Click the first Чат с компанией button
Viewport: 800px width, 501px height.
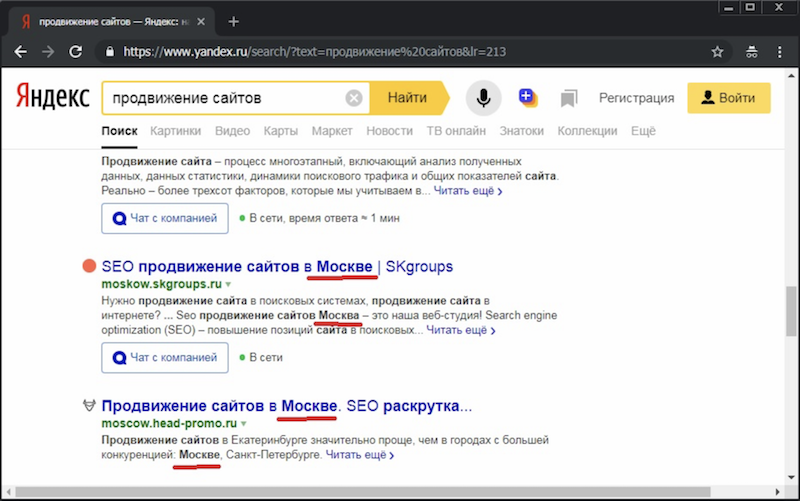(165, 218)
